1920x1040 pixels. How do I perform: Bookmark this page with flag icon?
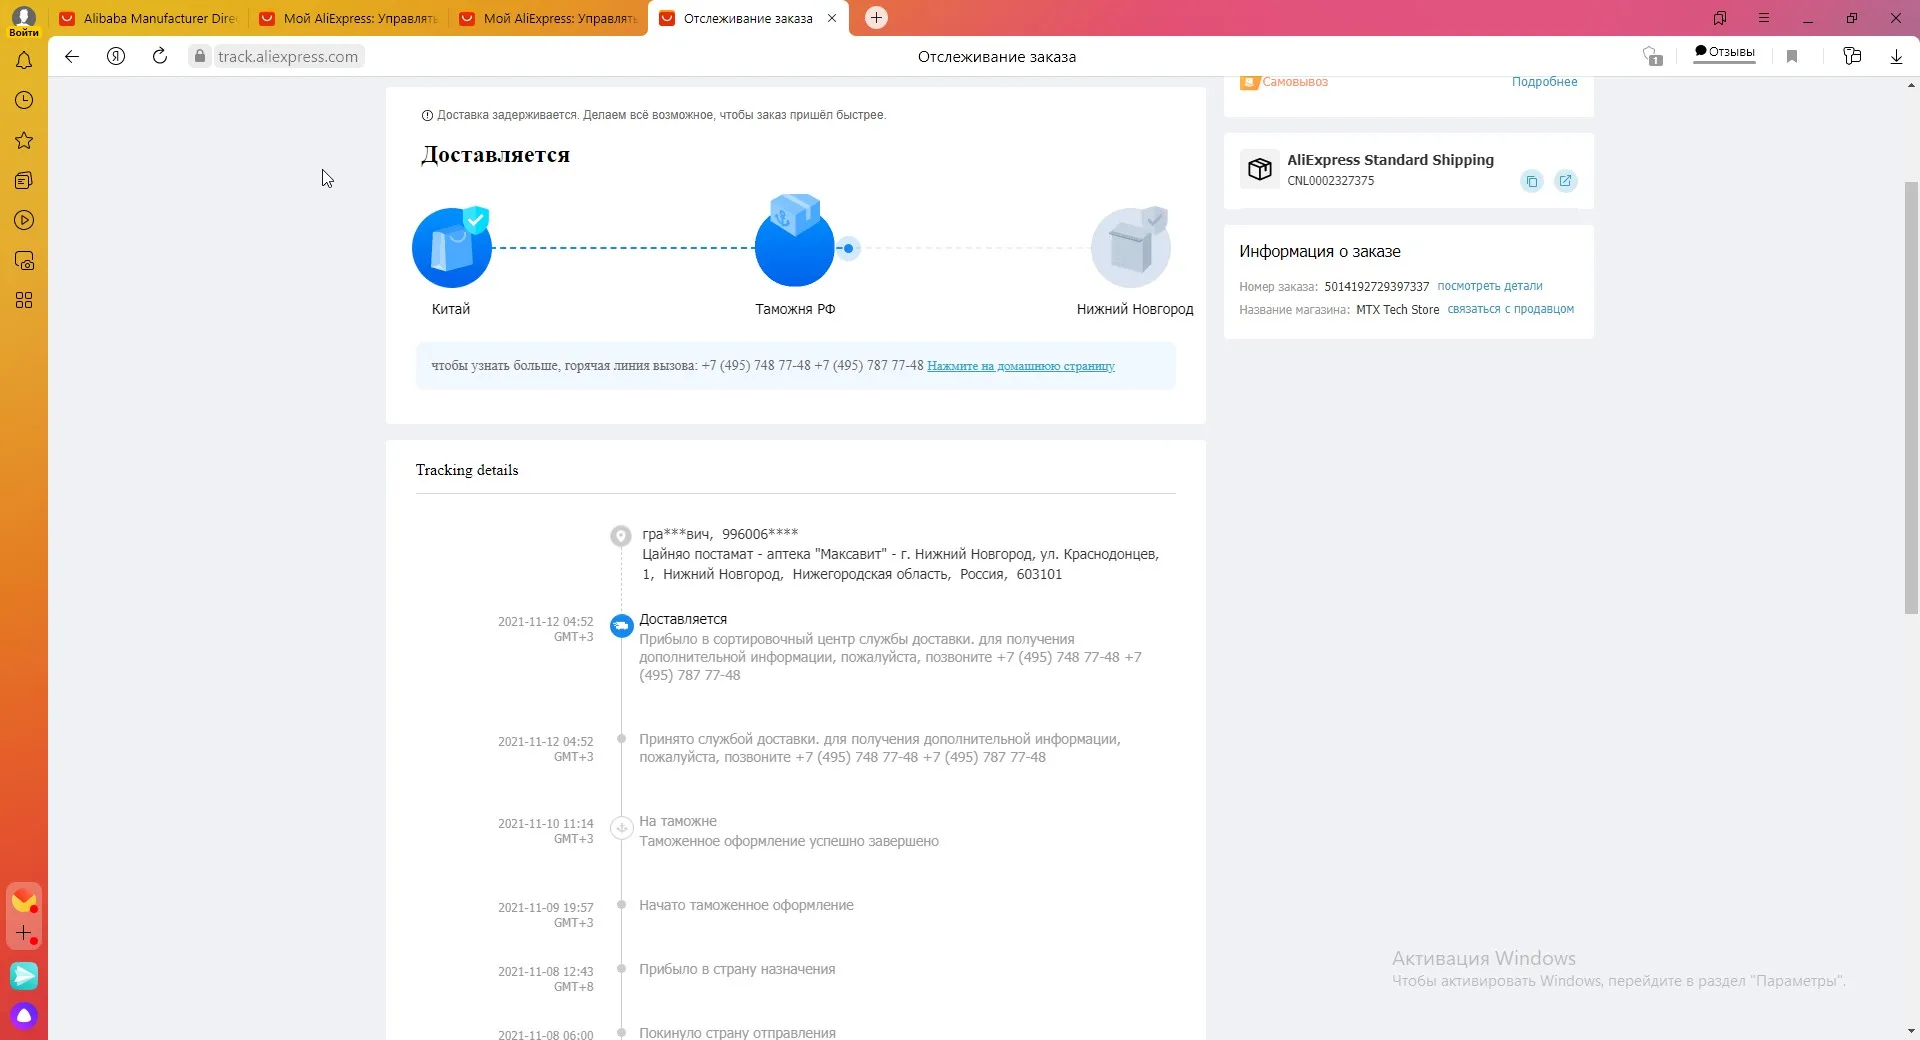[x=1792, y=57]
